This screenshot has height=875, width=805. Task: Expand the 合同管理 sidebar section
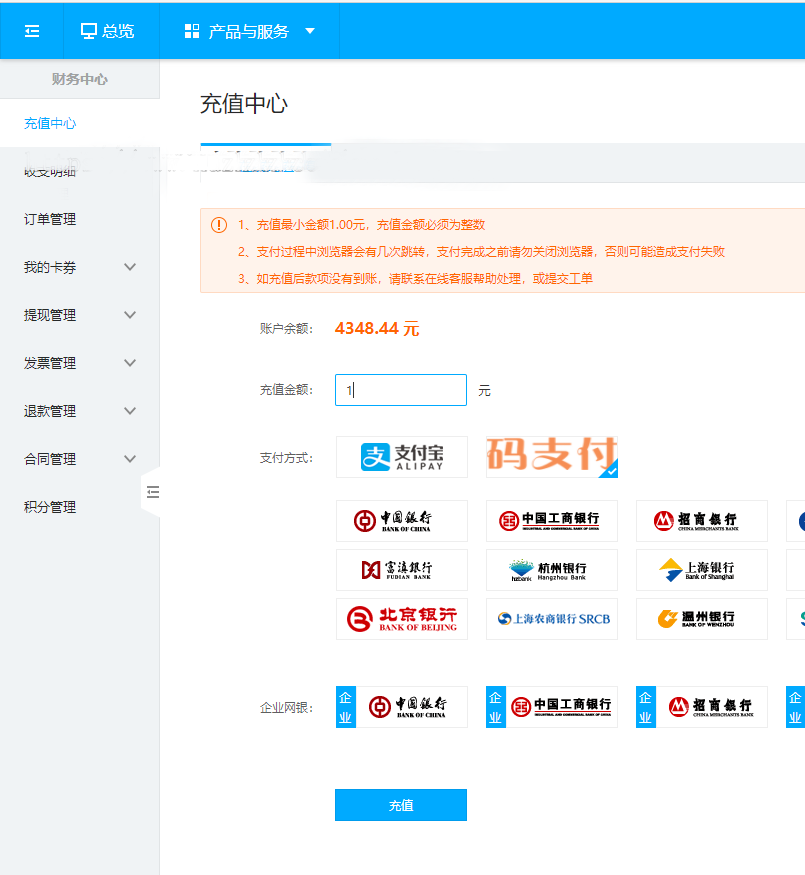[80, 459]
